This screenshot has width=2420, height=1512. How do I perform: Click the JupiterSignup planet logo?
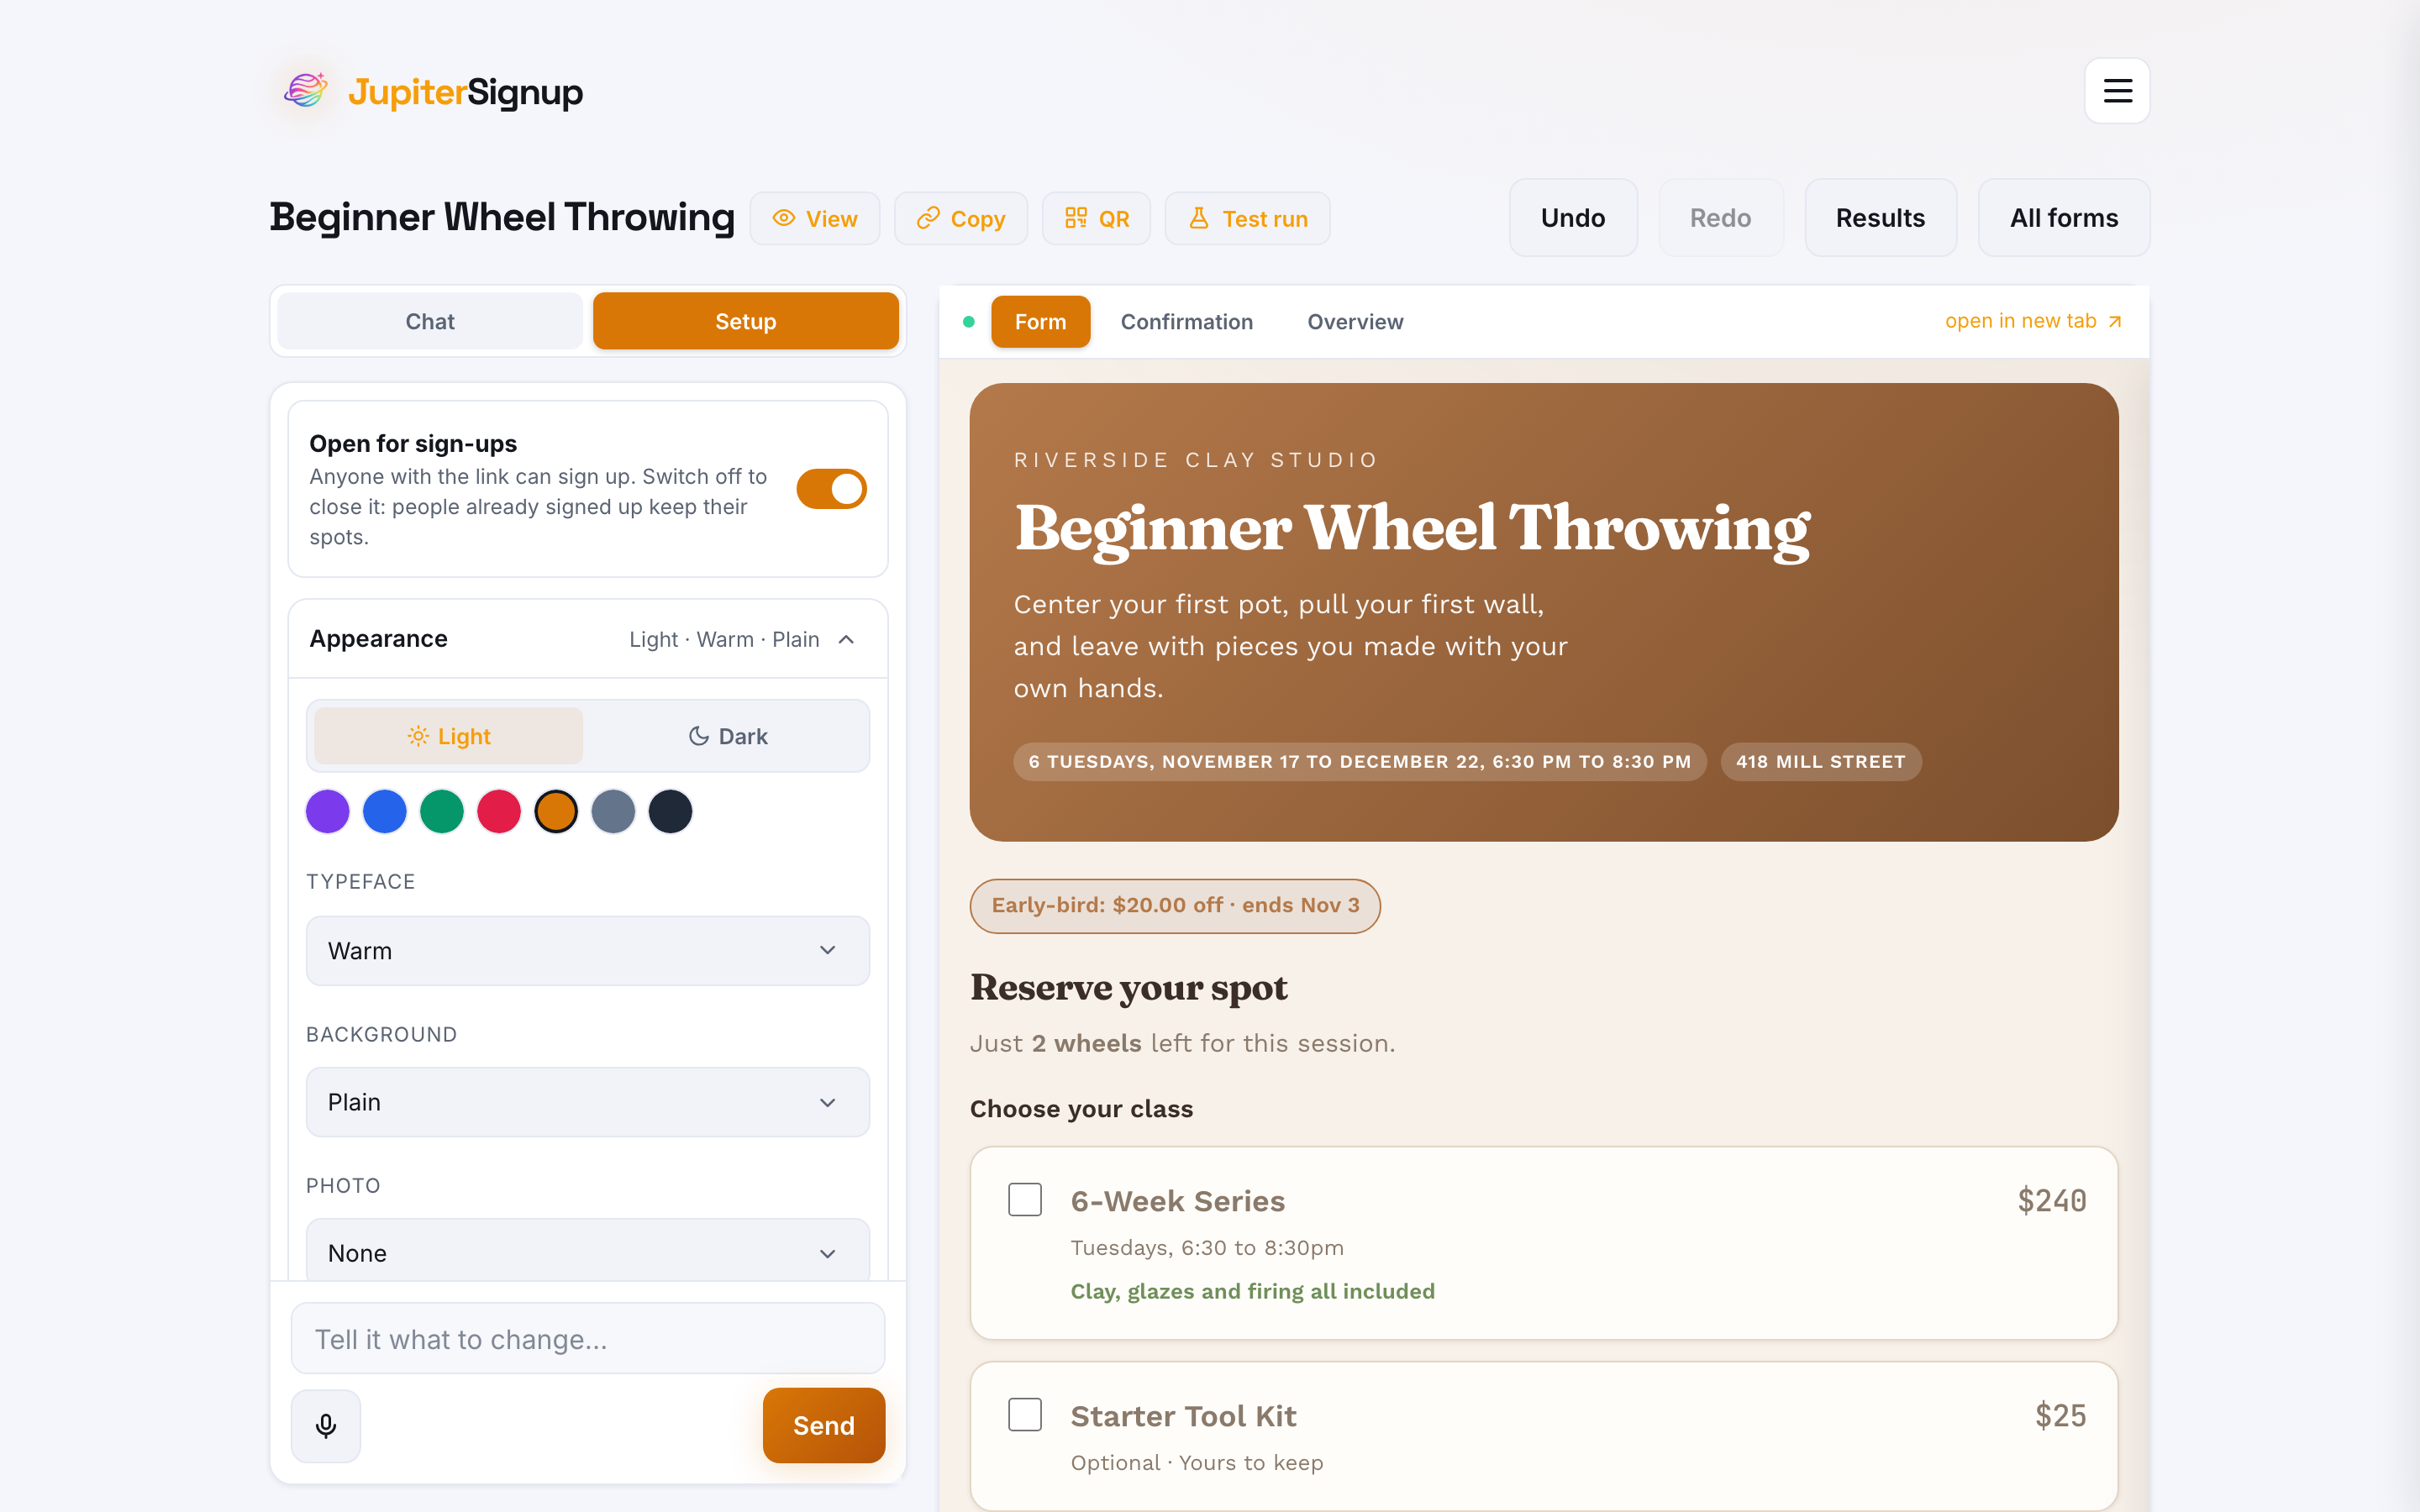(x=306, y=91)
